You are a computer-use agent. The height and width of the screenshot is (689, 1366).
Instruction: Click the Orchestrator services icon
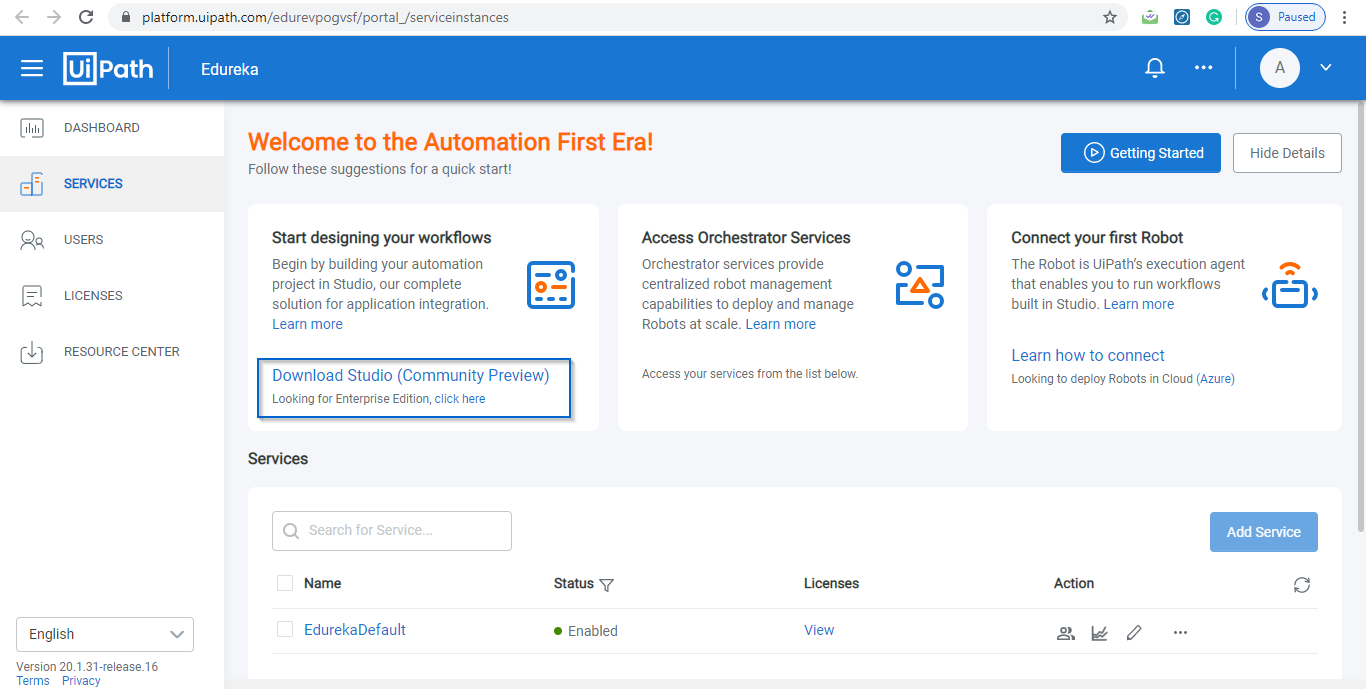point(920,284)
